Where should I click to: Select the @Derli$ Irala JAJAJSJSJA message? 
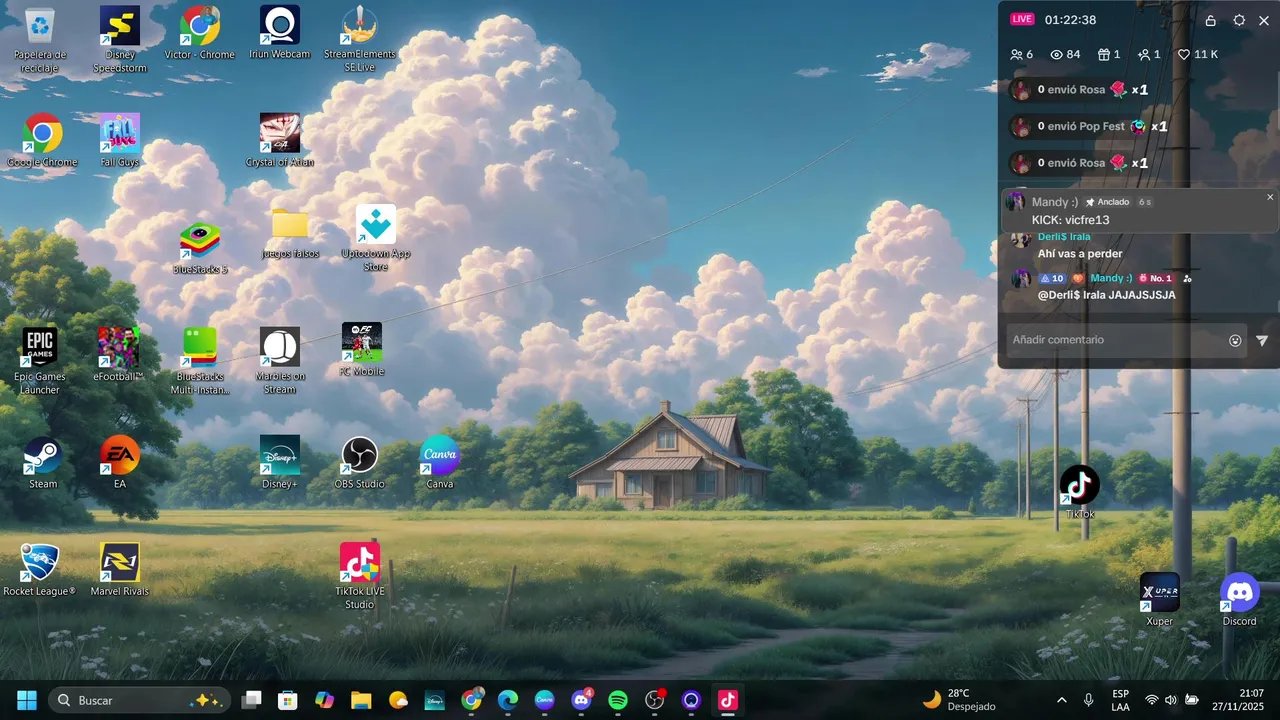(1106, 295)
